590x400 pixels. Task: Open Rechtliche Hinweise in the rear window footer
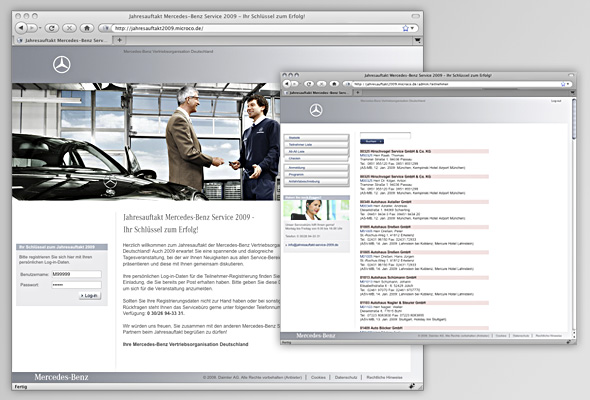pos(384,377)
